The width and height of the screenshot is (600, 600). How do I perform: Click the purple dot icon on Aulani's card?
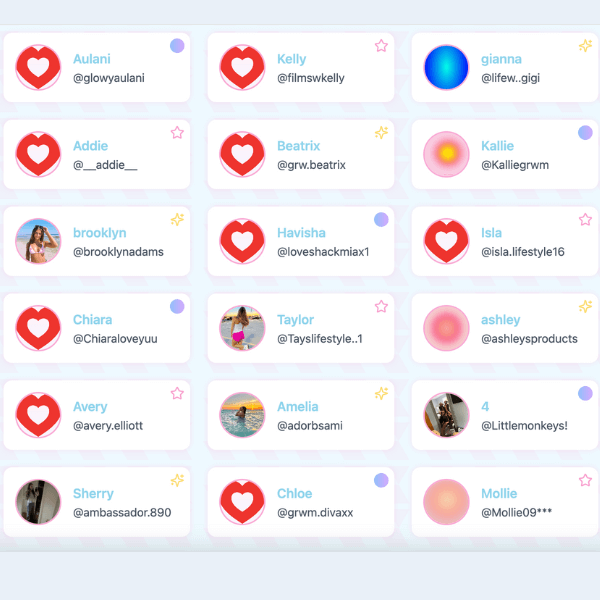pos(177,46)
